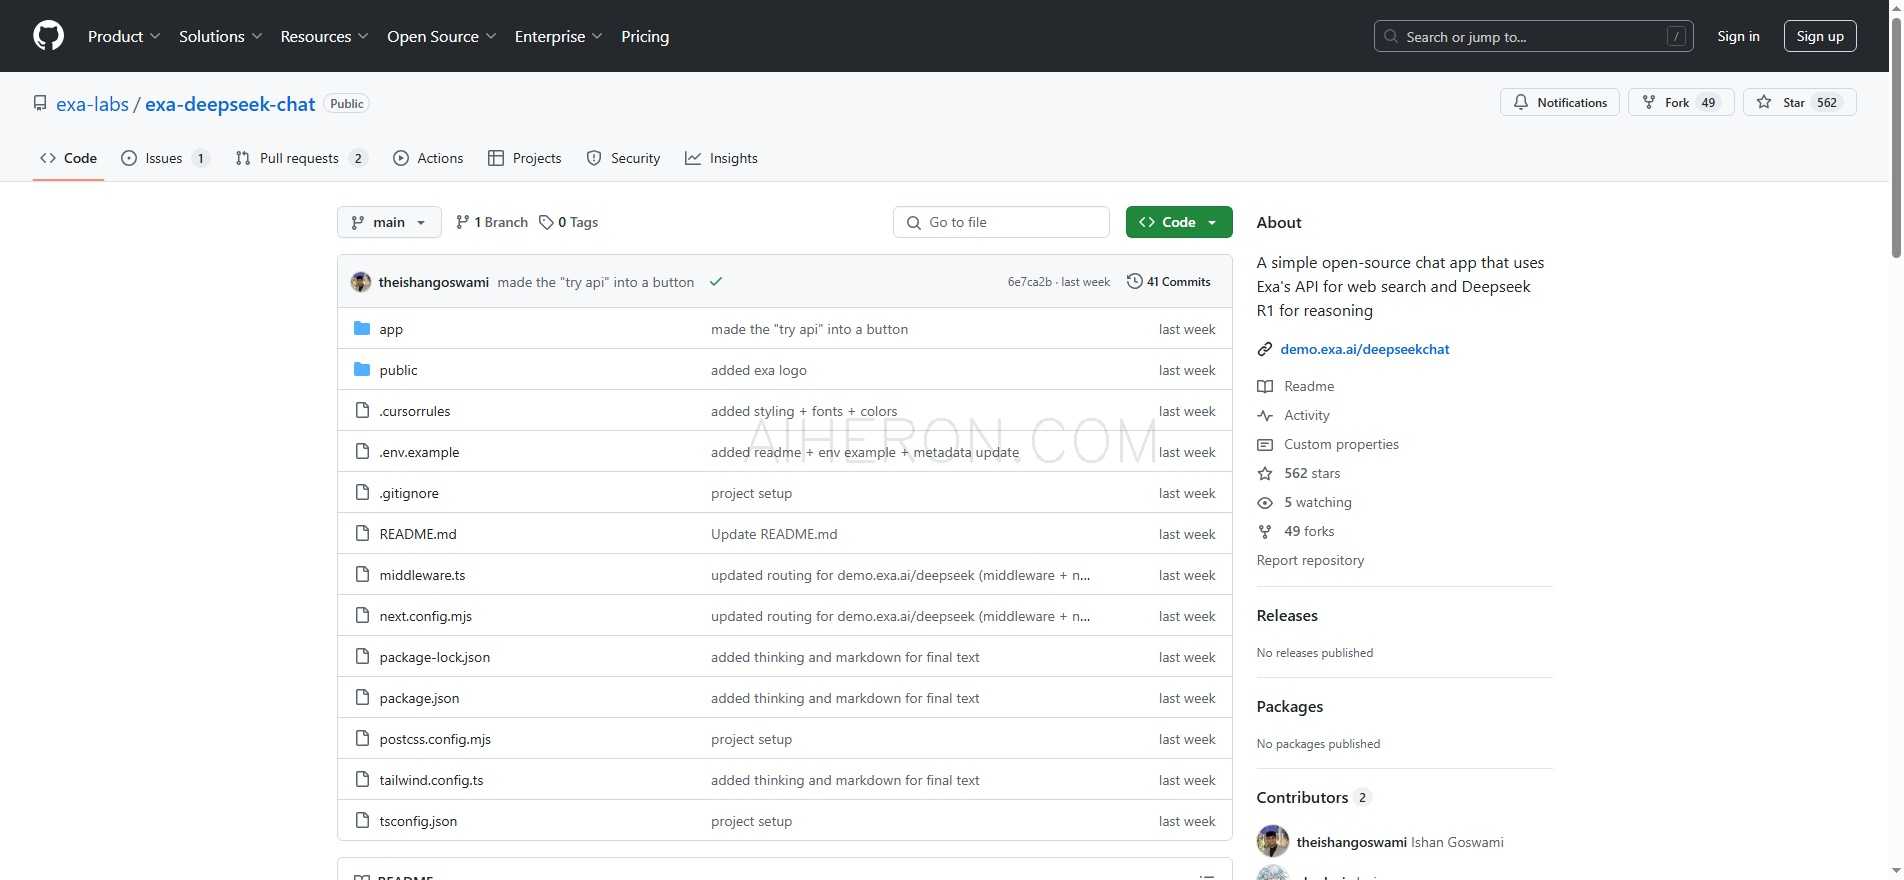Click the link icon beside demo.exa.ai

[x=1265, y=349]
